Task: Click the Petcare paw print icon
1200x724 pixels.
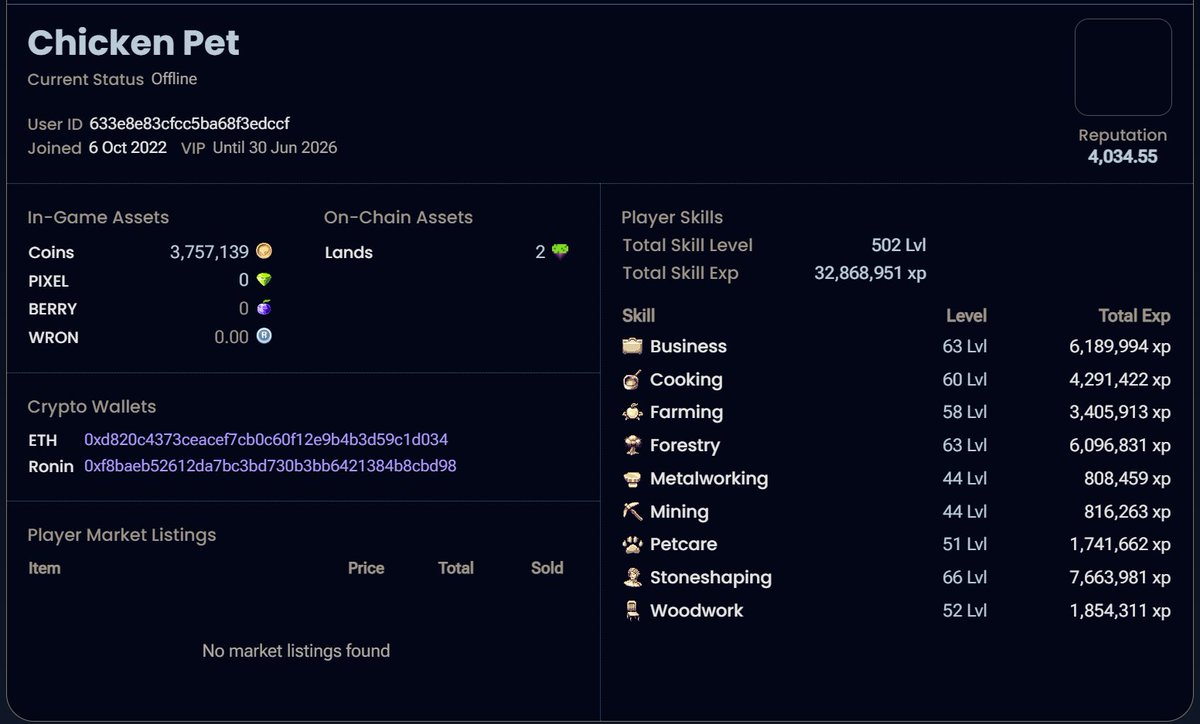Action: (632, 544)
